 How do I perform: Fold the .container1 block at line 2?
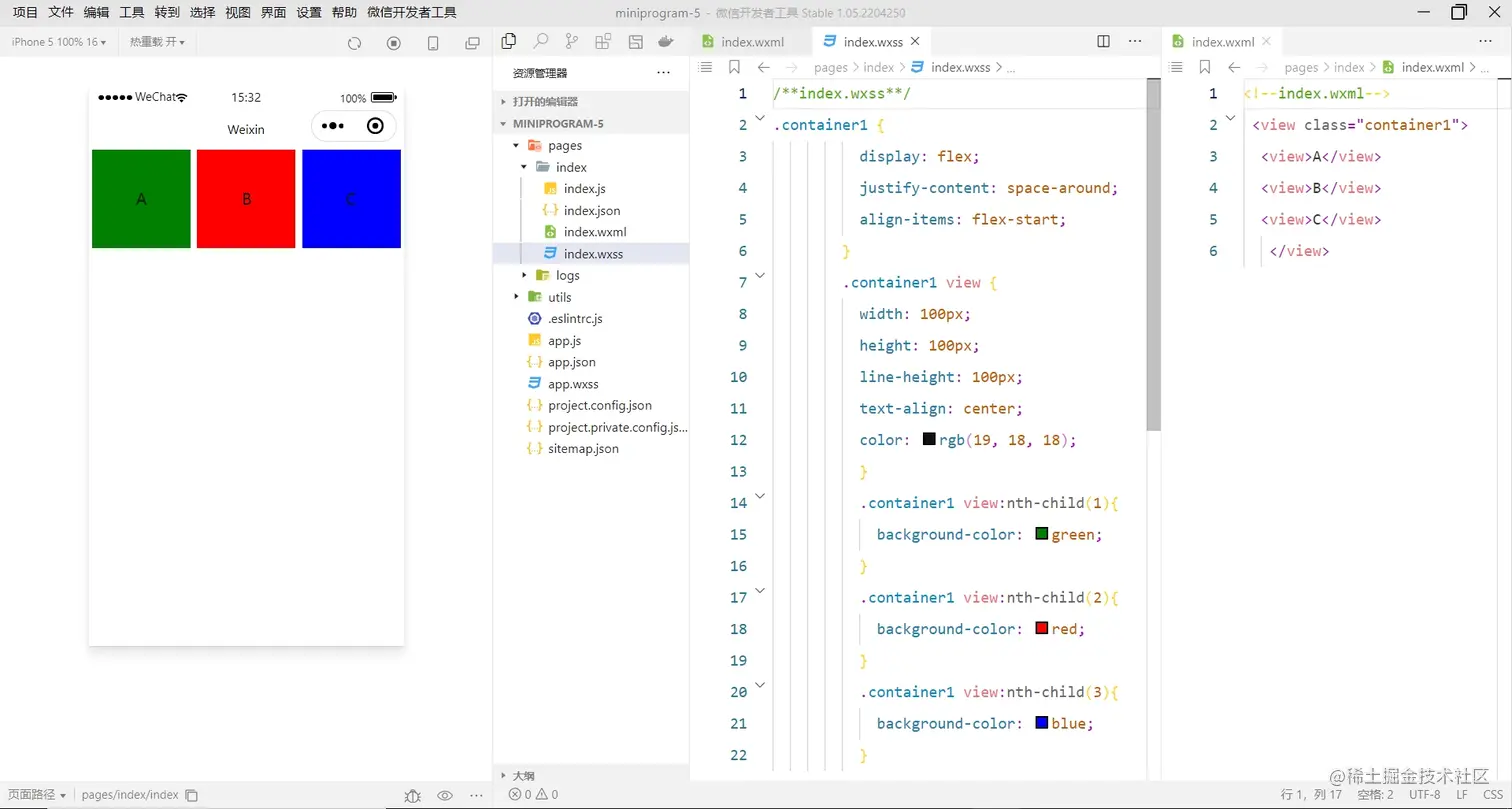pyautogui.click(x=760, y=119)
